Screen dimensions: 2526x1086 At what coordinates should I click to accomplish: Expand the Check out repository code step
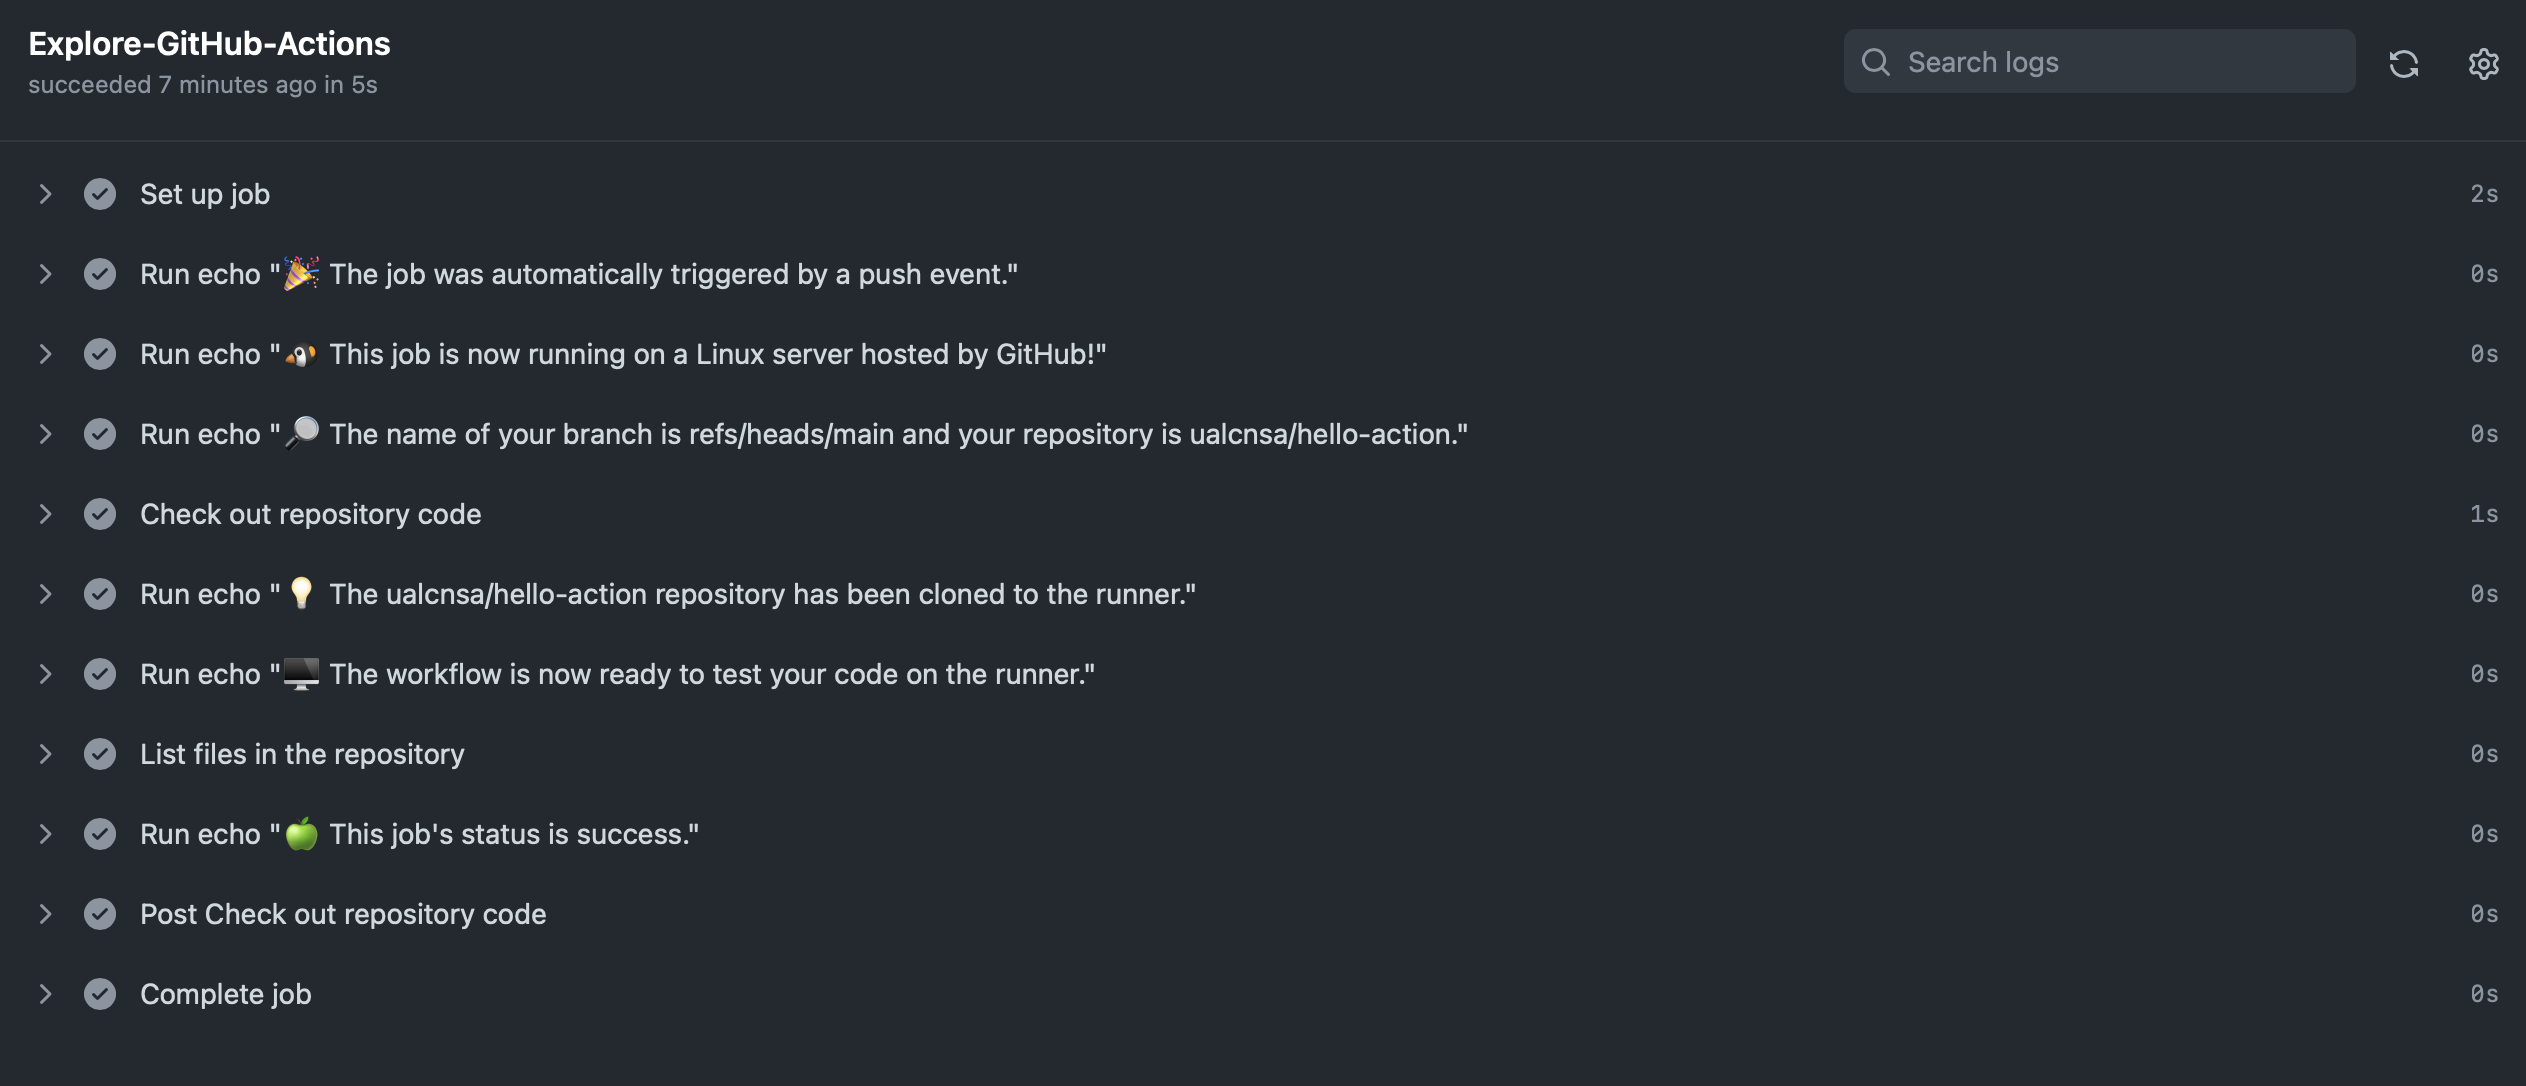click(45, 514)
